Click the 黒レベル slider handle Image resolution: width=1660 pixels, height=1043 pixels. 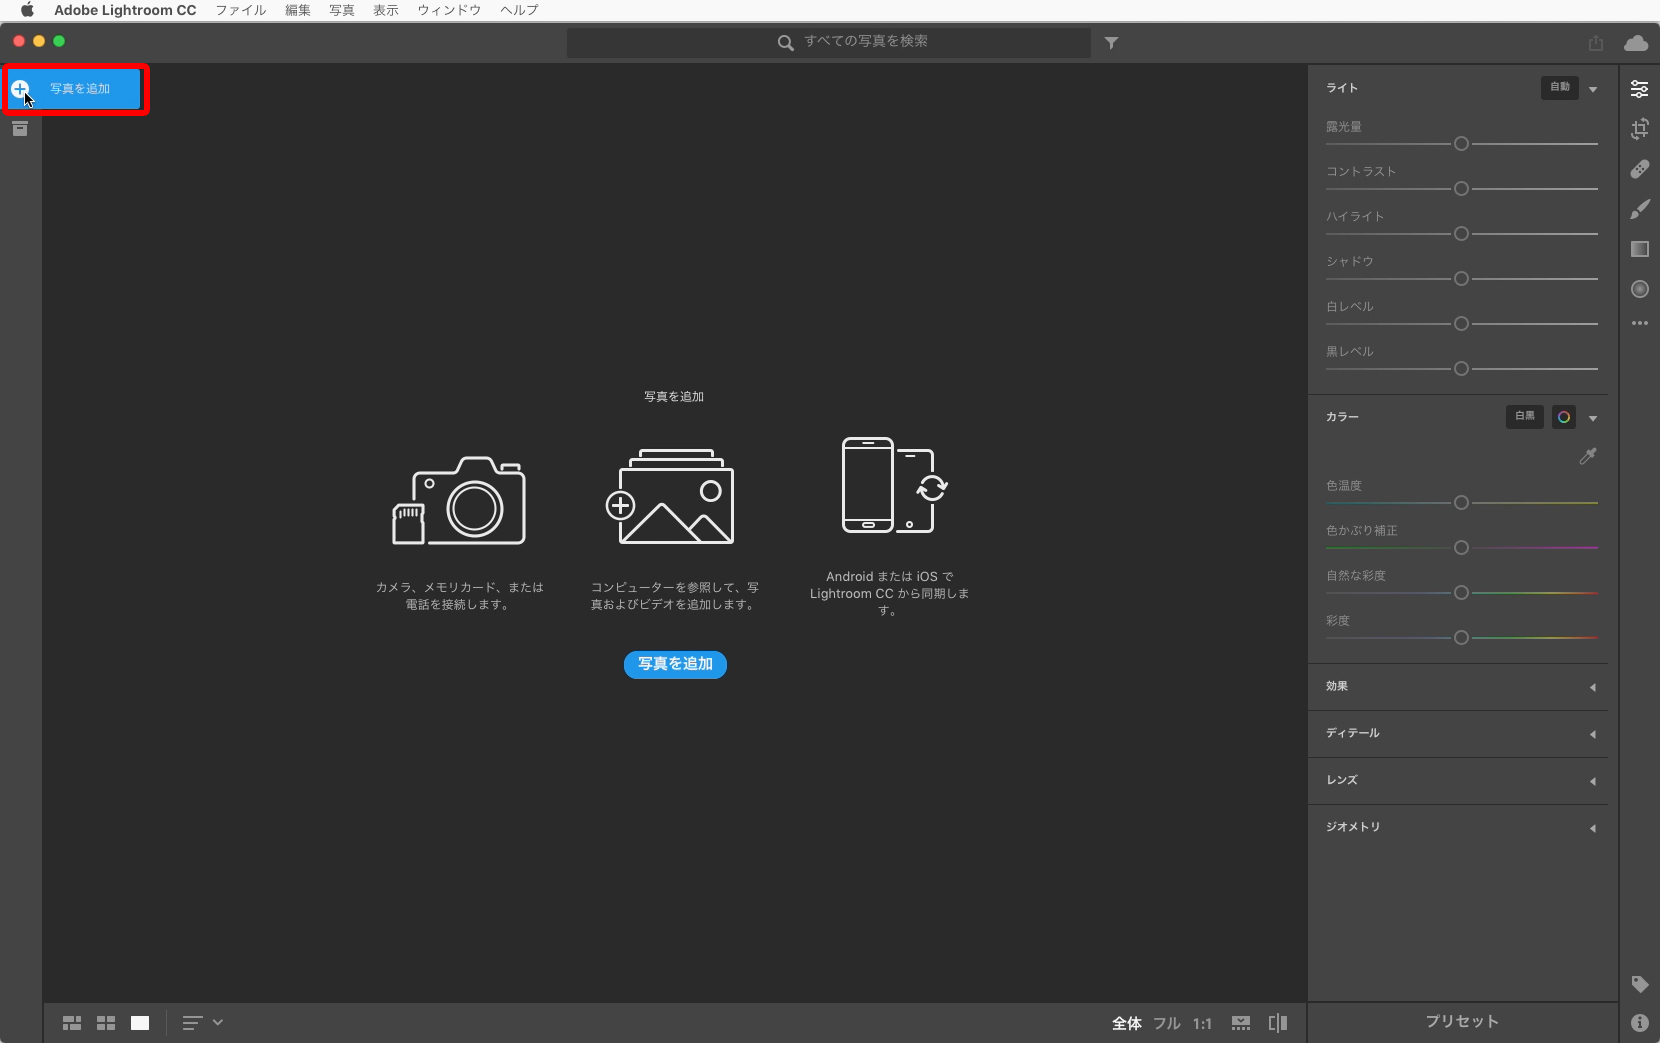(x=1461, y=369)
